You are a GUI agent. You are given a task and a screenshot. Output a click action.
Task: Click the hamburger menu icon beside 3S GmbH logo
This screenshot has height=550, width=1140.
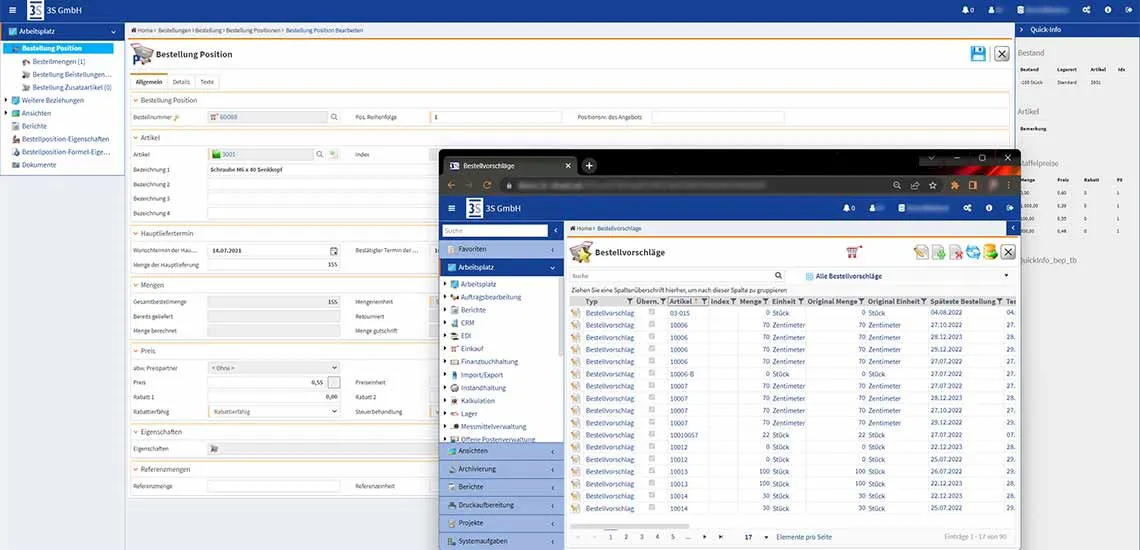pos(9,10)
